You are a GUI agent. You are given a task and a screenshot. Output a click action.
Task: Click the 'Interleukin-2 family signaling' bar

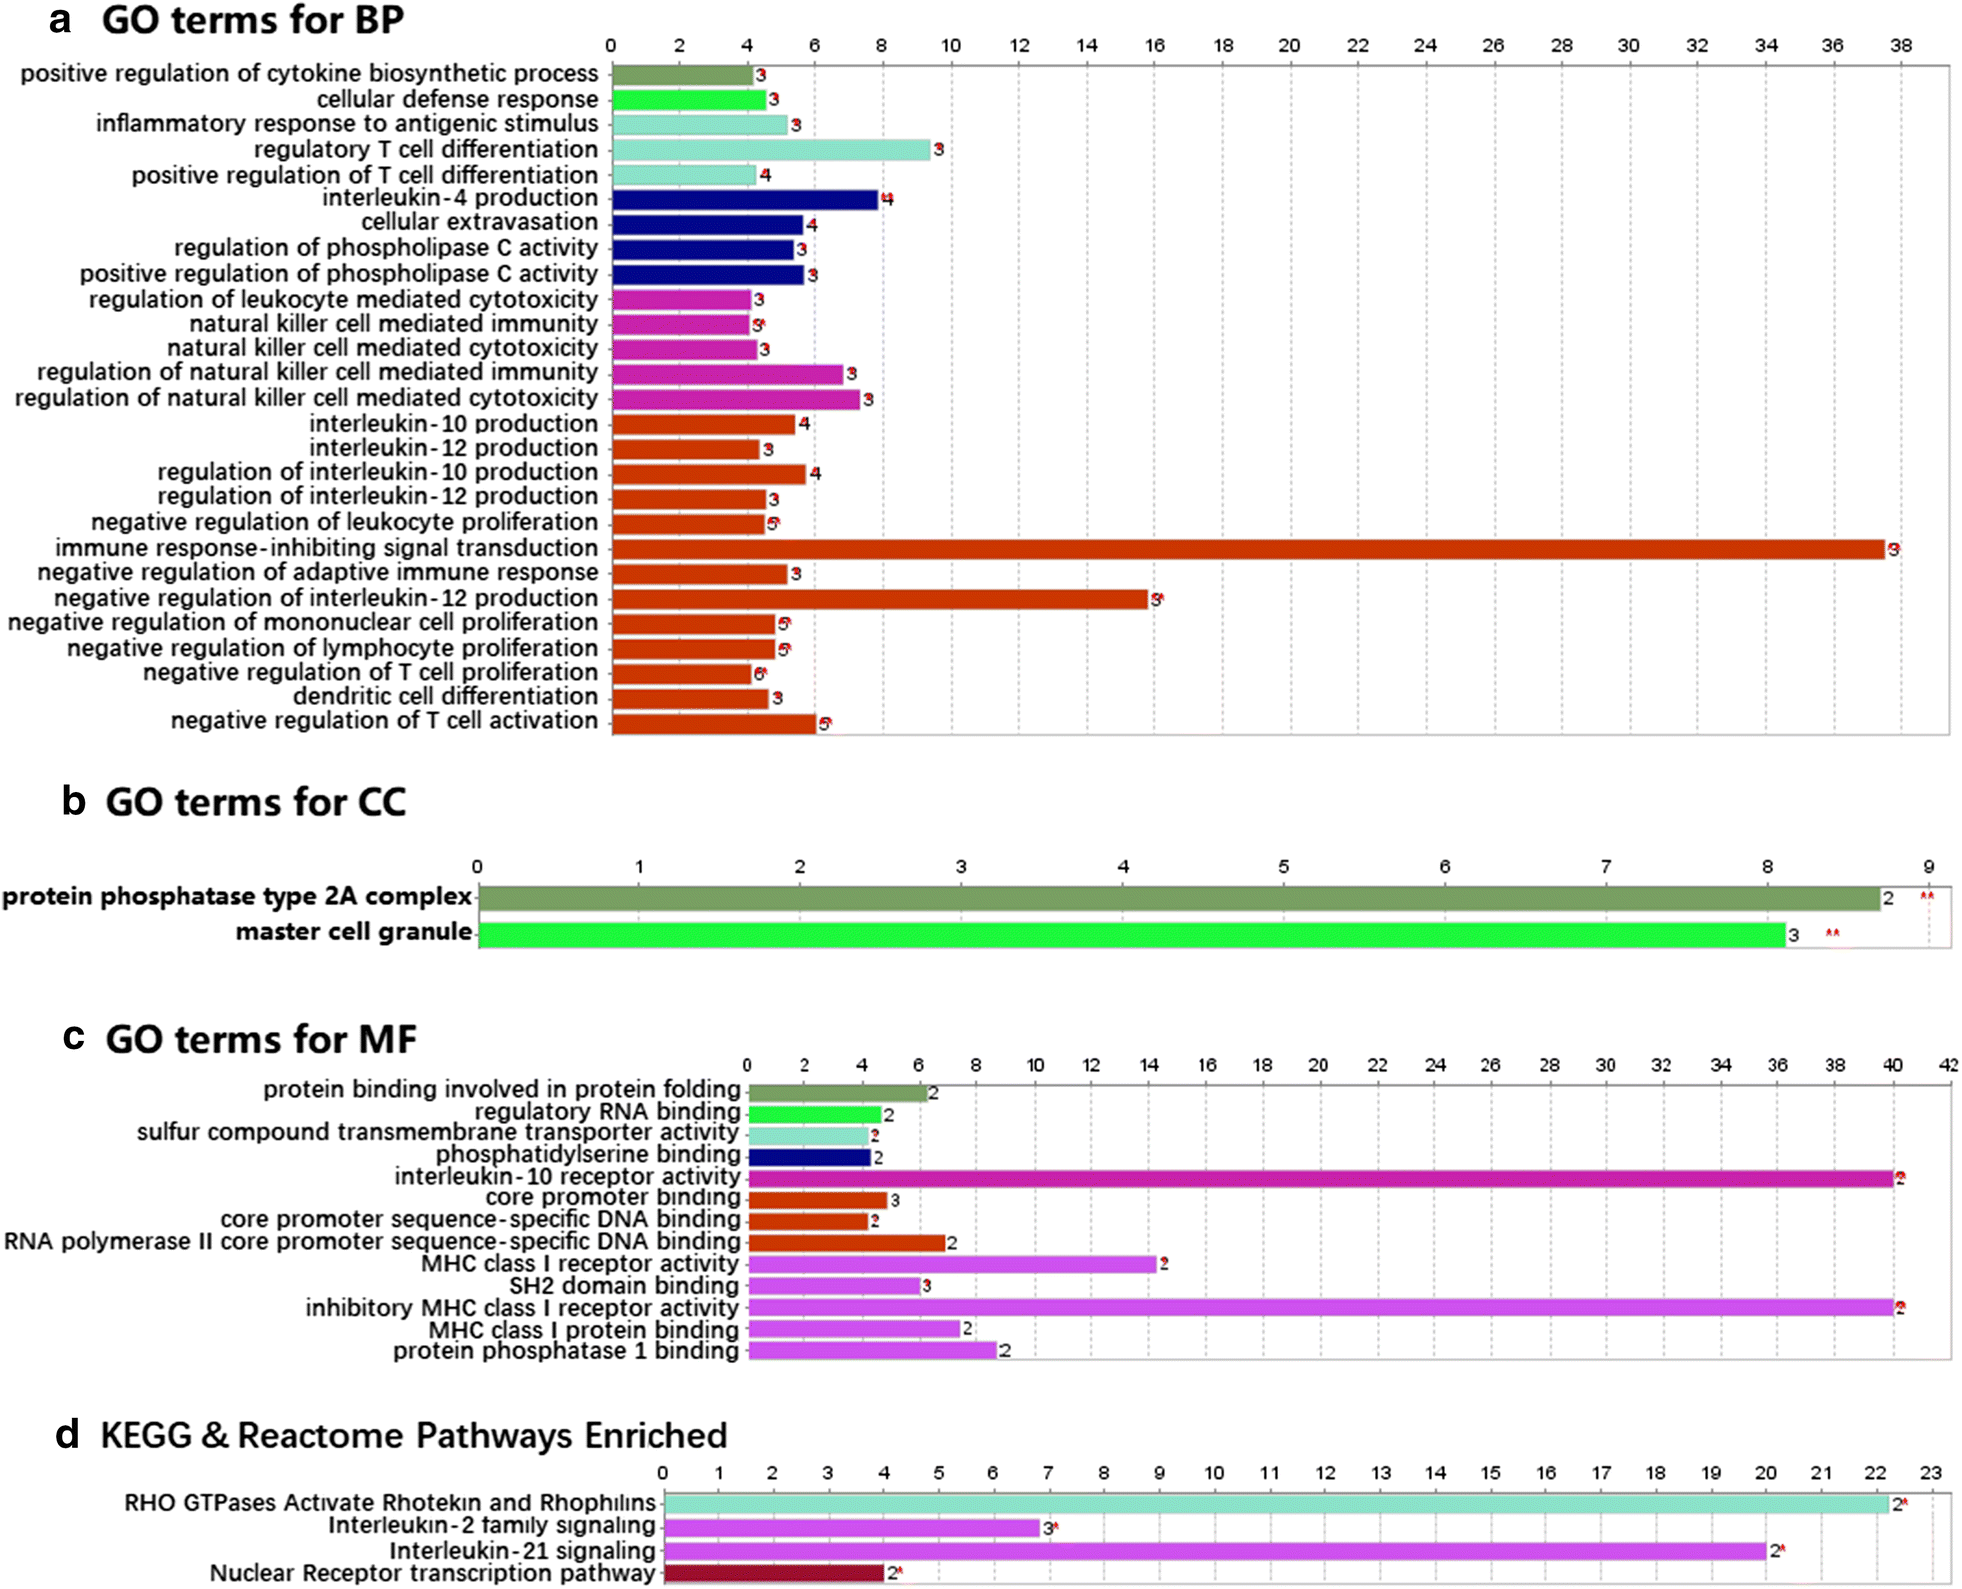click(x=853, y=1528)
